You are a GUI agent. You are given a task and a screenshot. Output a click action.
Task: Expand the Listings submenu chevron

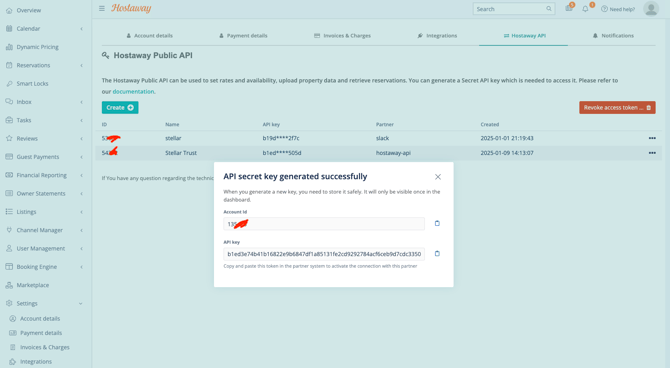(81, 212)
